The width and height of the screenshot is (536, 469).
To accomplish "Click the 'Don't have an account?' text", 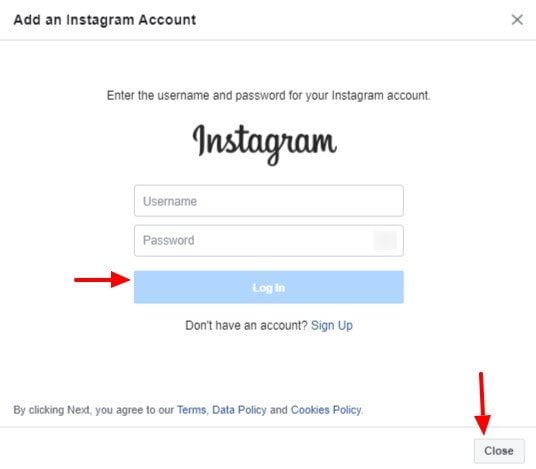I will pos(246,325).
